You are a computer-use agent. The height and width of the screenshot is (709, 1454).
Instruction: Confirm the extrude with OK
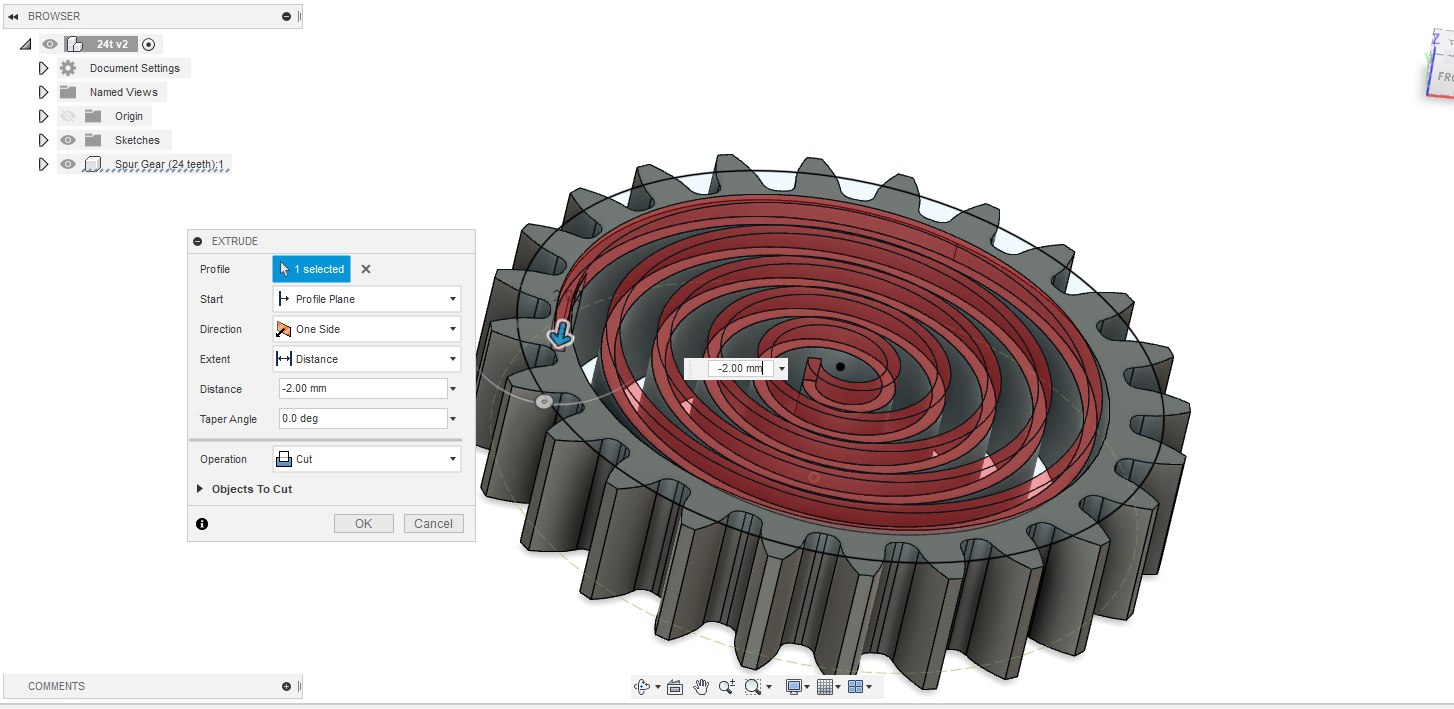click(363, 523)
